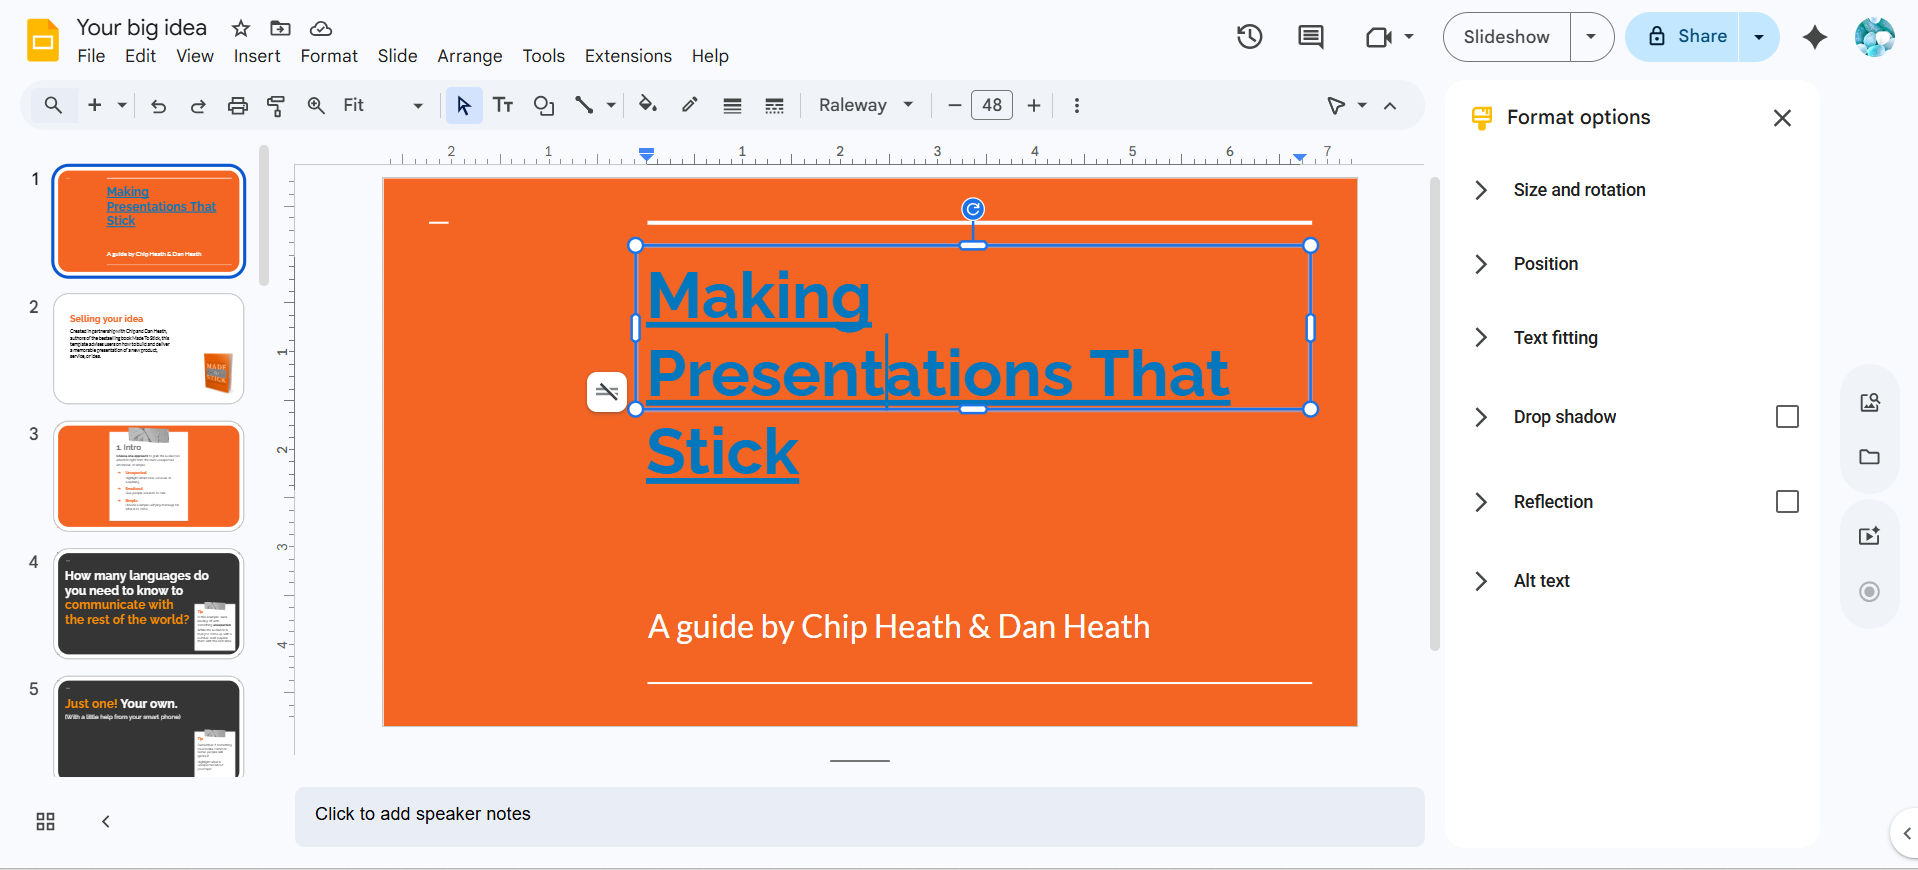This screenshot has height=870, width=1918.
Task: Open the Fit zoom level dropdown
Action: [382, 105]
